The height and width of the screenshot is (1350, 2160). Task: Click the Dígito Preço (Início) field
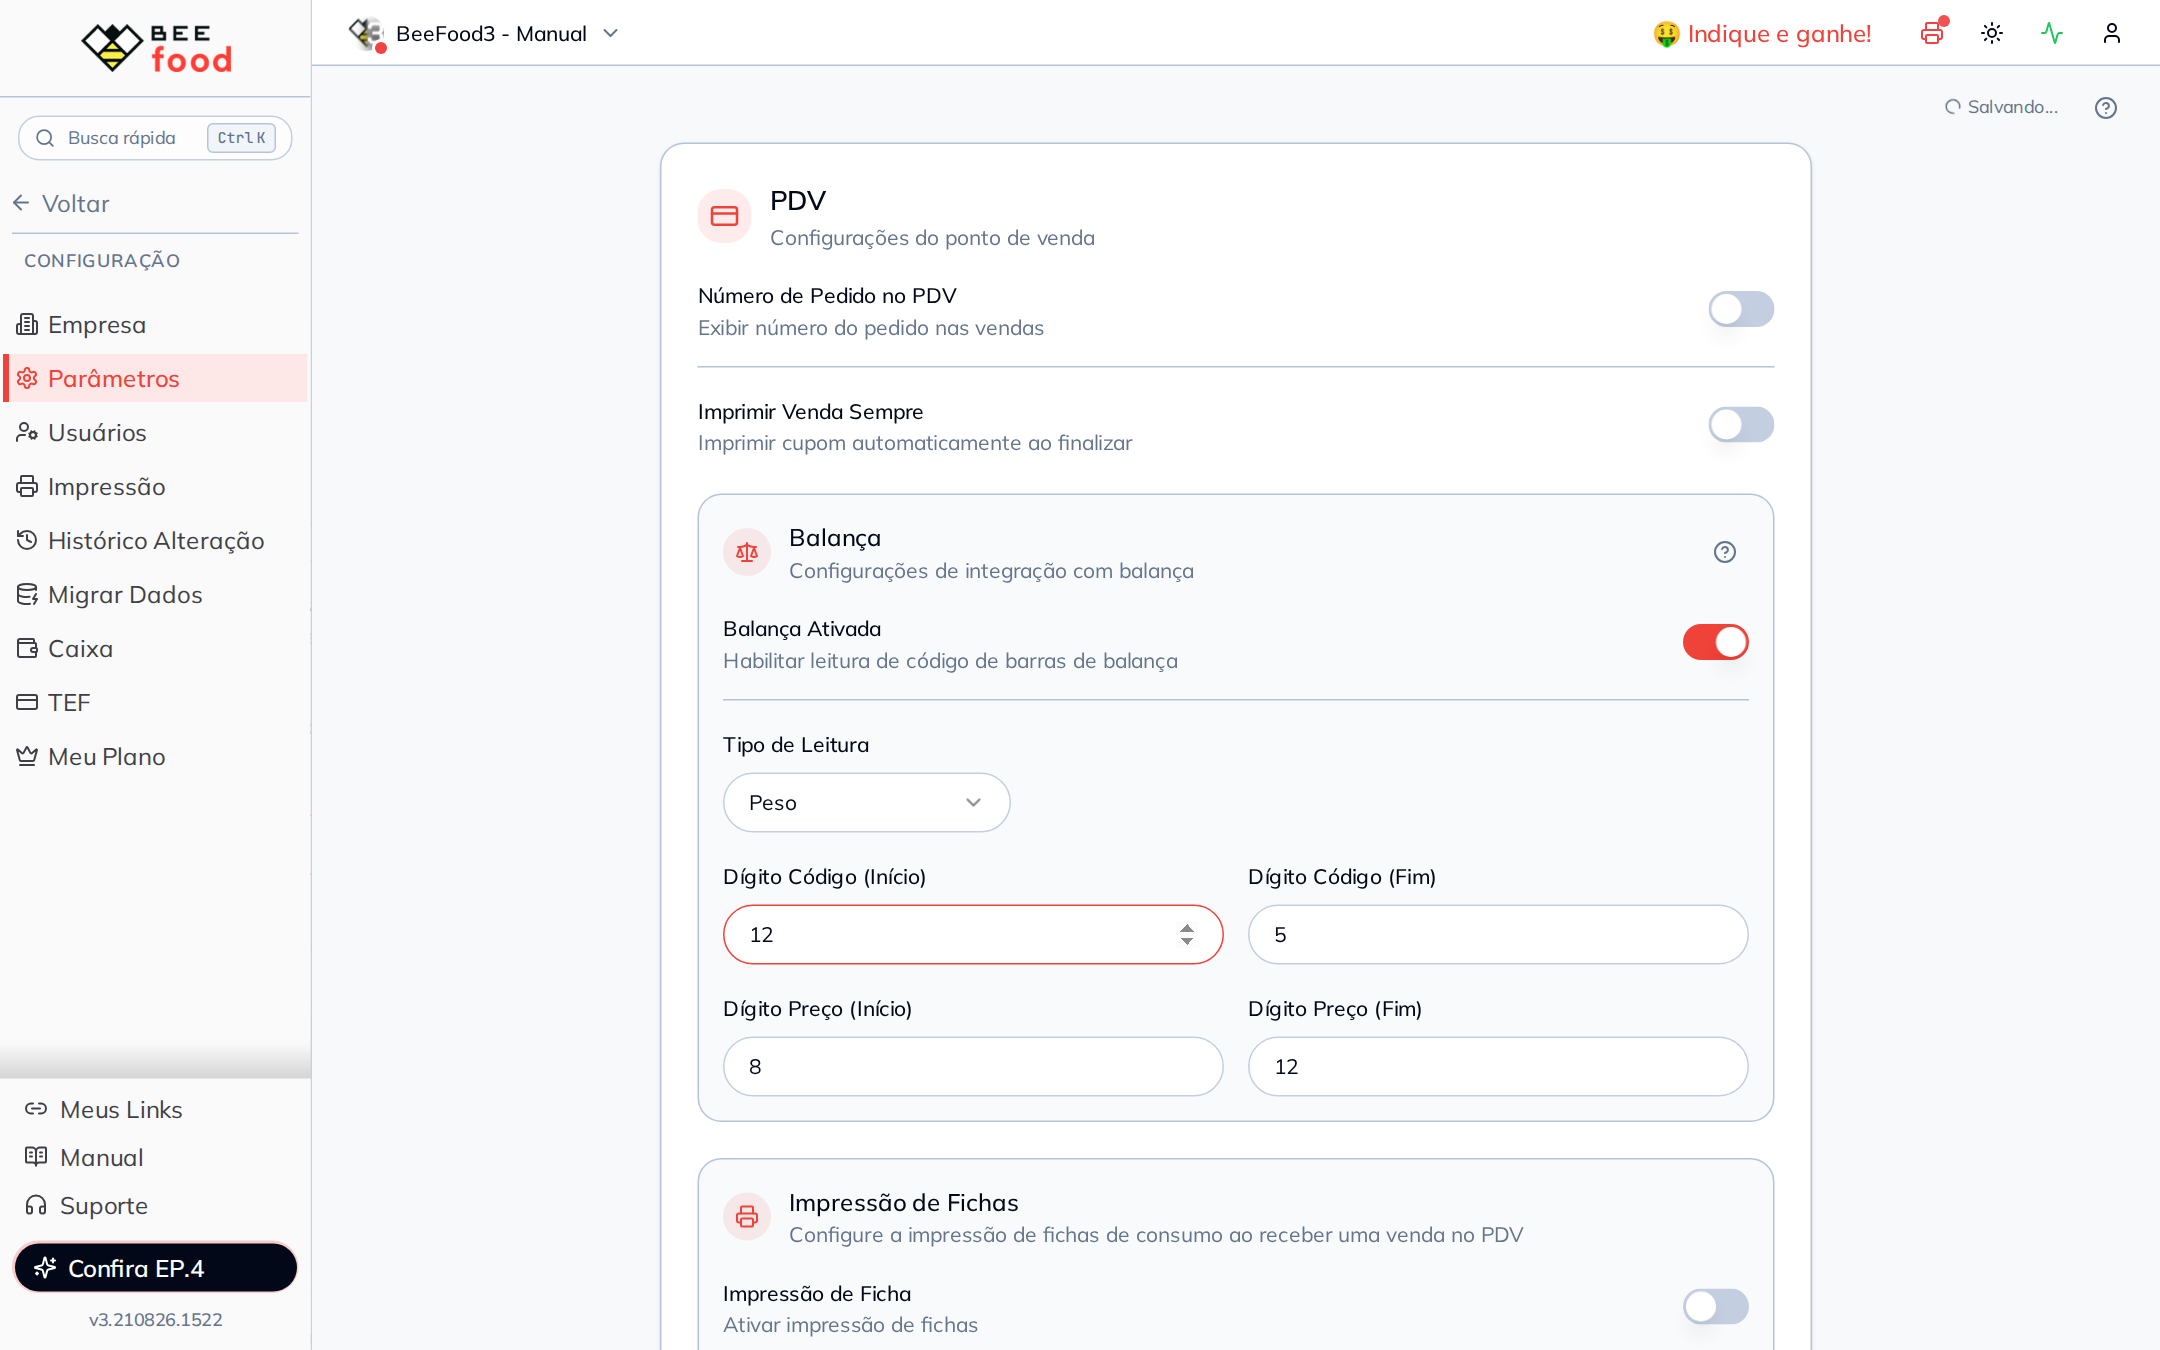tap(973, 1066)
